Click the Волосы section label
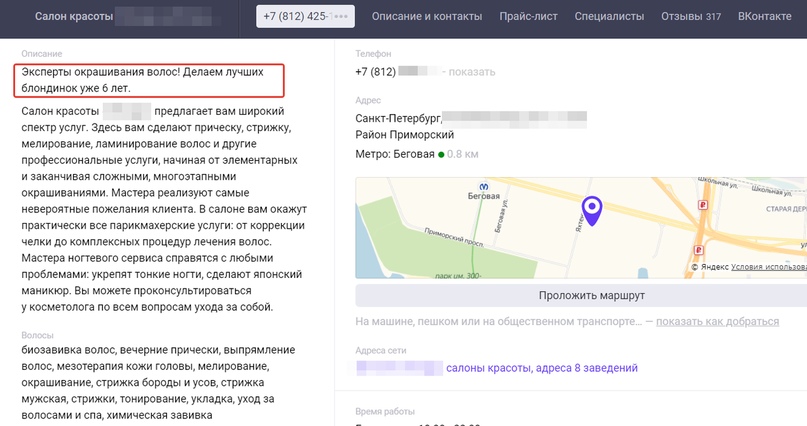The width and height of the screenshot is (807, 426). (38, 335)
